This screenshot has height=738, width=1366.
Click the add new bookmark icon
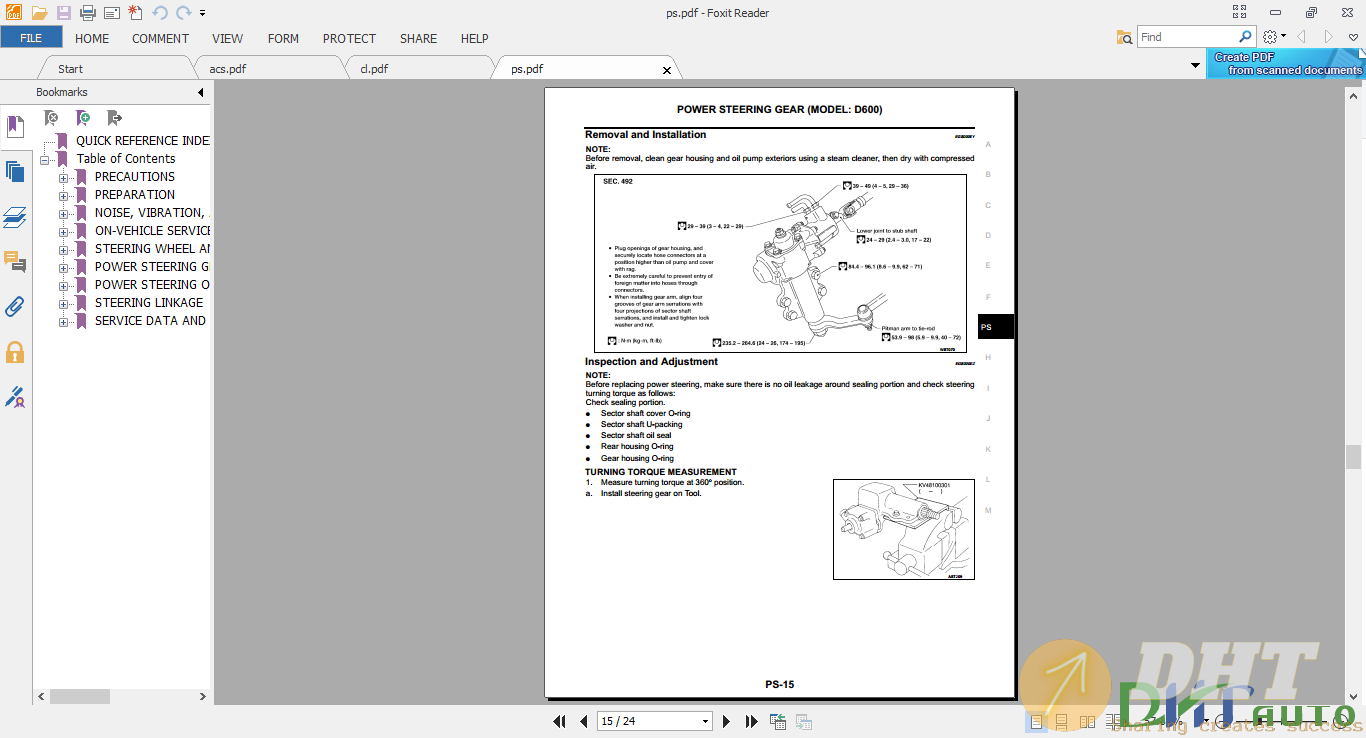click(x=84, y=118)
